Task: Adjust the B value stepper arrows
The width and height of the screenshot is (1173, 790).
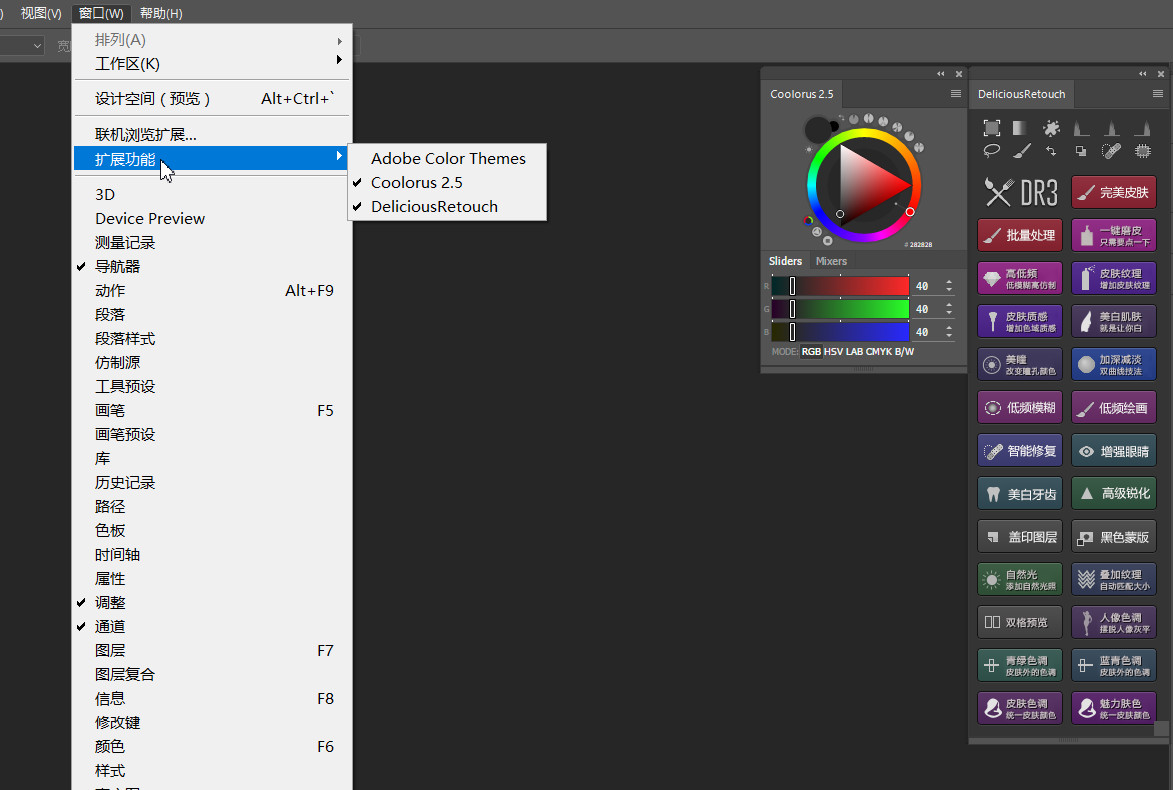Action: click(949, 331)
